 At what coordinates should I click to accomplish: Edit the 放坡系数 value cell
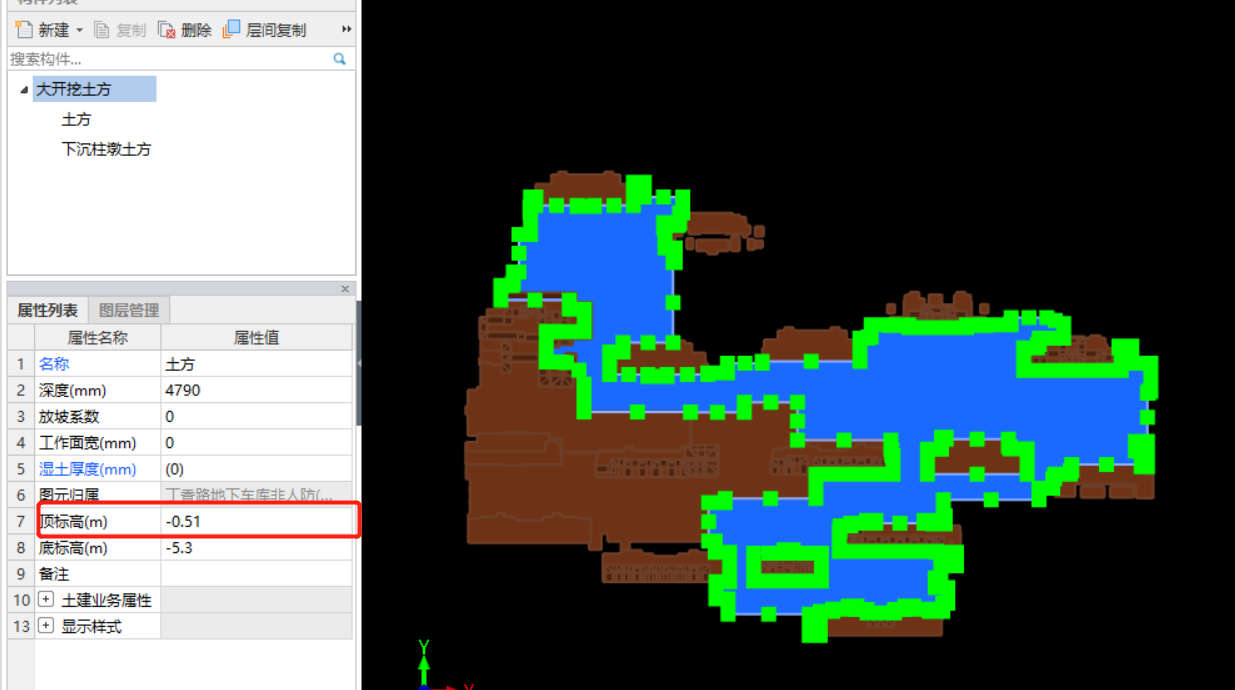point(257,416)
